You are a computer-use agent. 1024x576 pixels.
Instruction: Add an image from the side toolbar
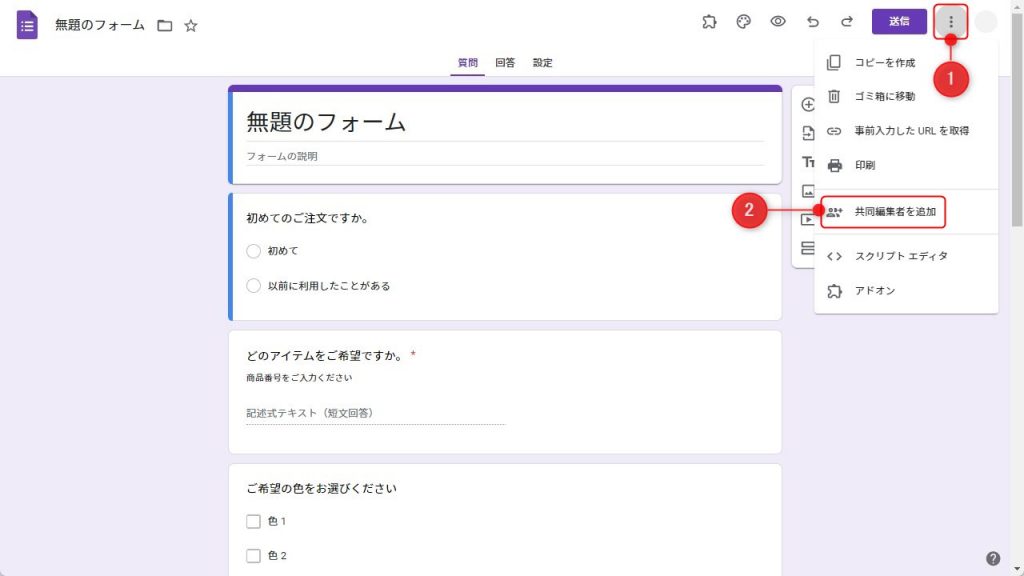[x=808, y=191]
